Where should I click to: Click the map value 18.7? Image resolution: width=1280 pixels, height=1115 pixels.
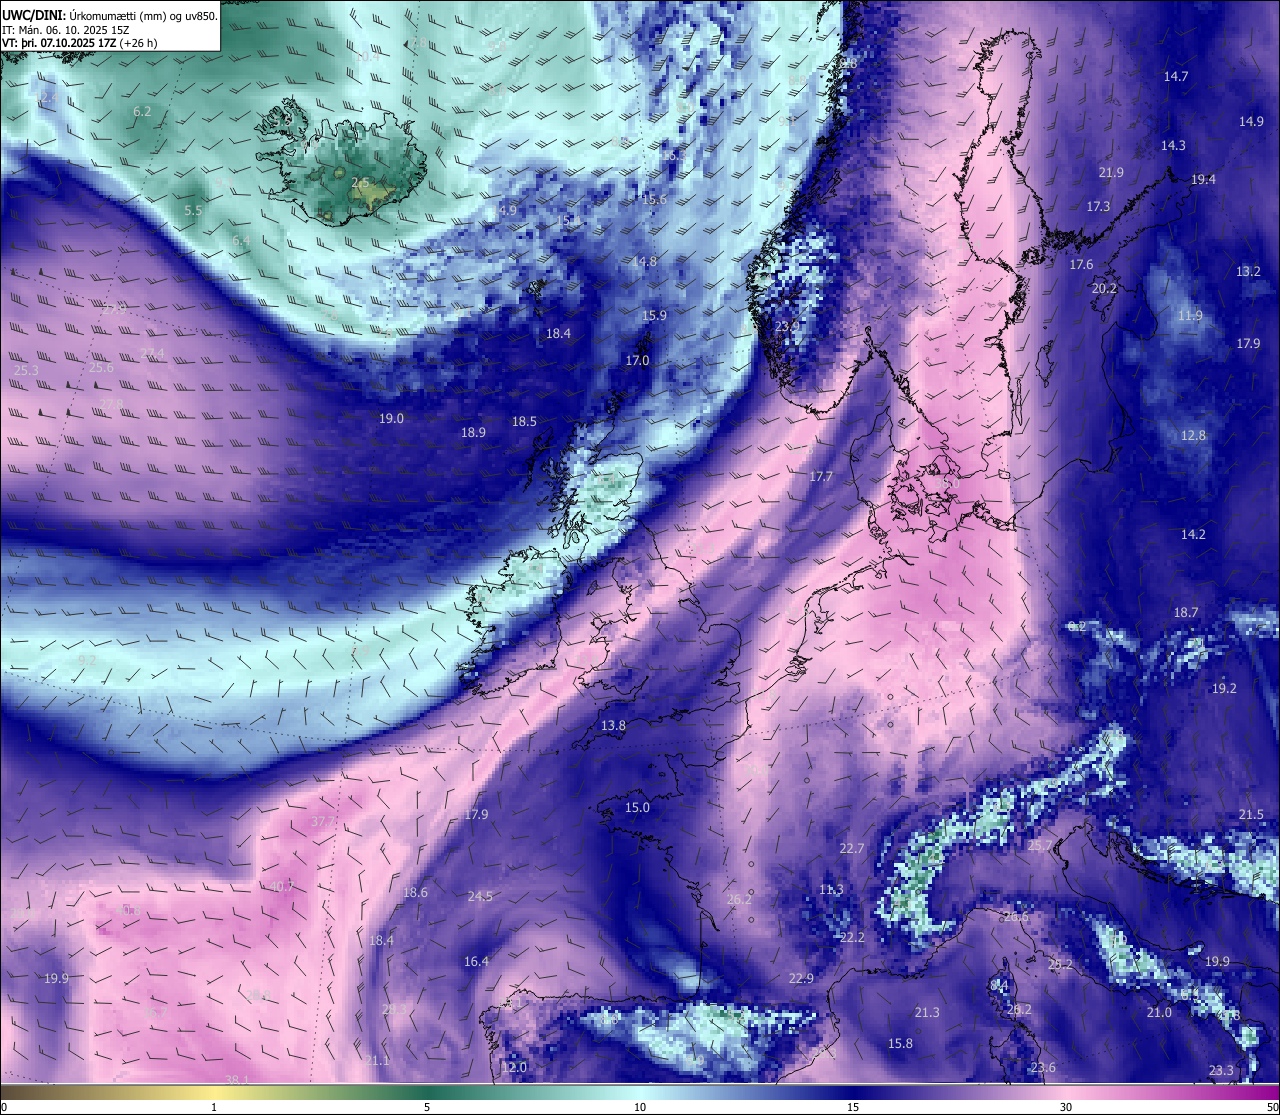point(1186,612)
